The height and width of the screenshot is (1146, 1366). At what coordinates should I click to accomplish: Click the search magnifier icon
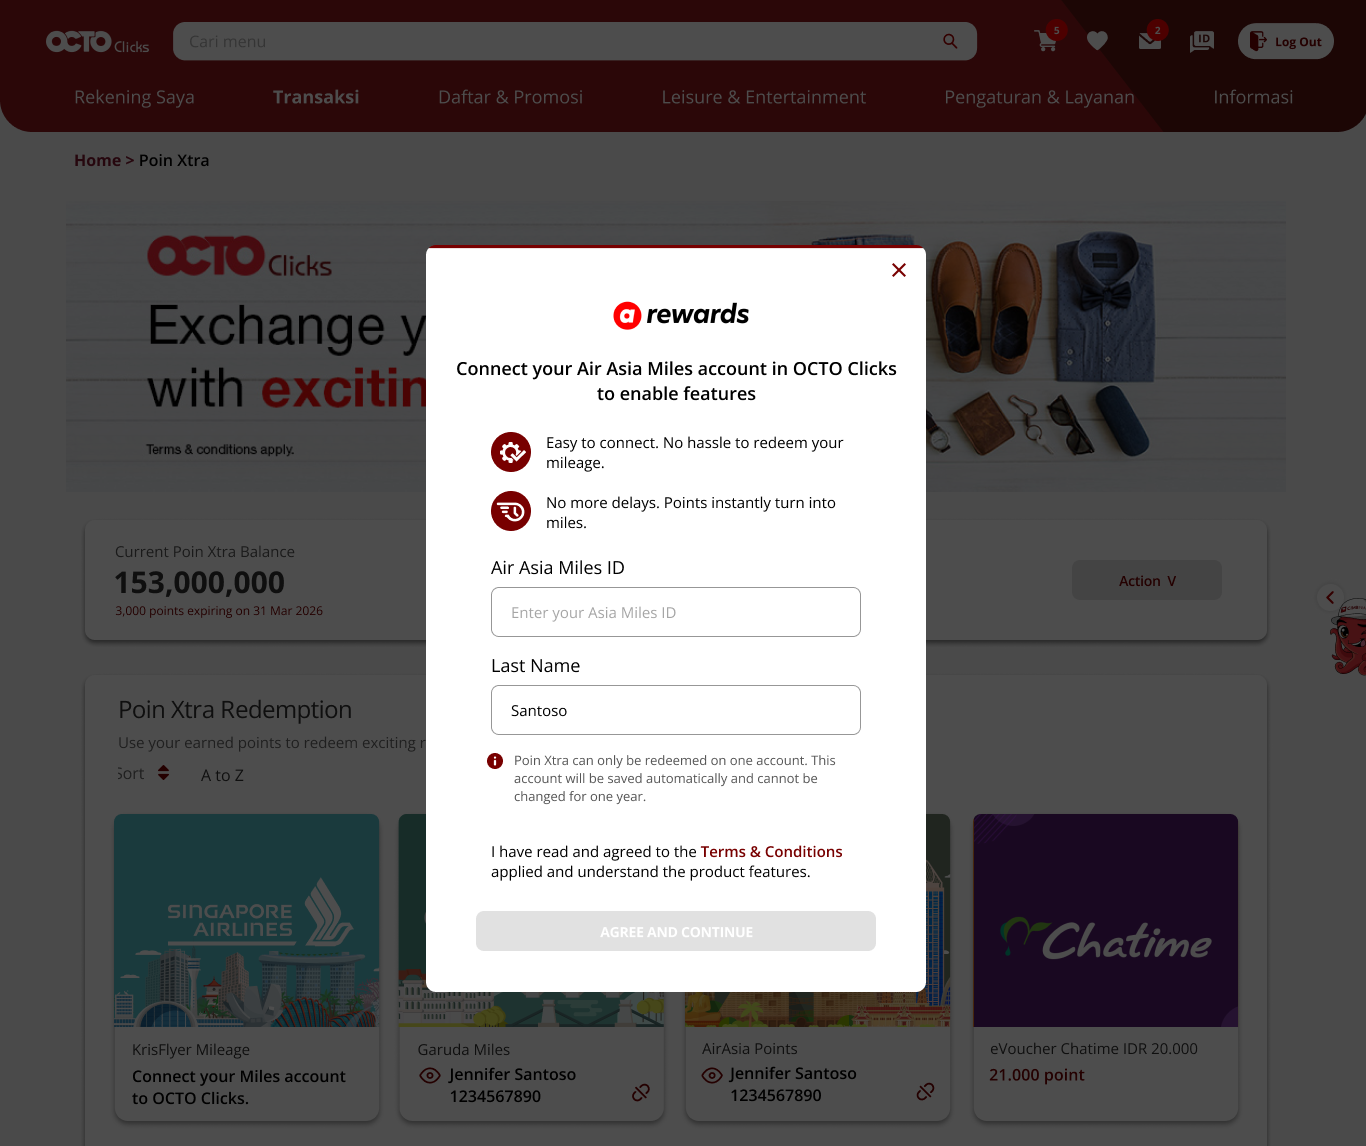point(950,41)
